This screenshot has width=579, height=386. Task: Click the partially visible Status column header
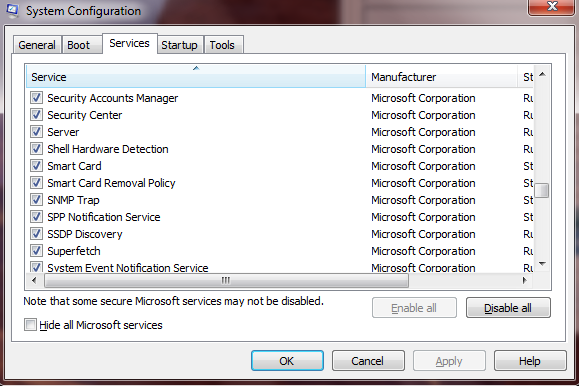pyautogui.click(x=525, y=76)
